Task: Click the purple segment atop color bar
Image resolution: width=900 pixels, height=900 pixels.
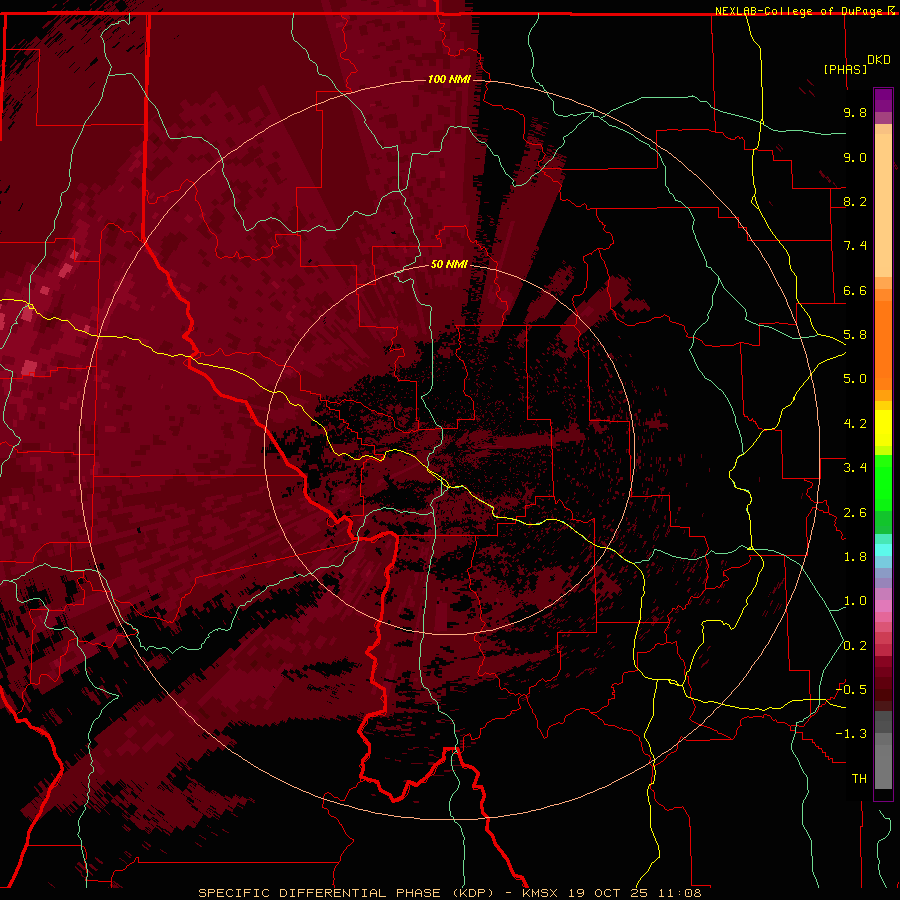Action: pos(883,100)
